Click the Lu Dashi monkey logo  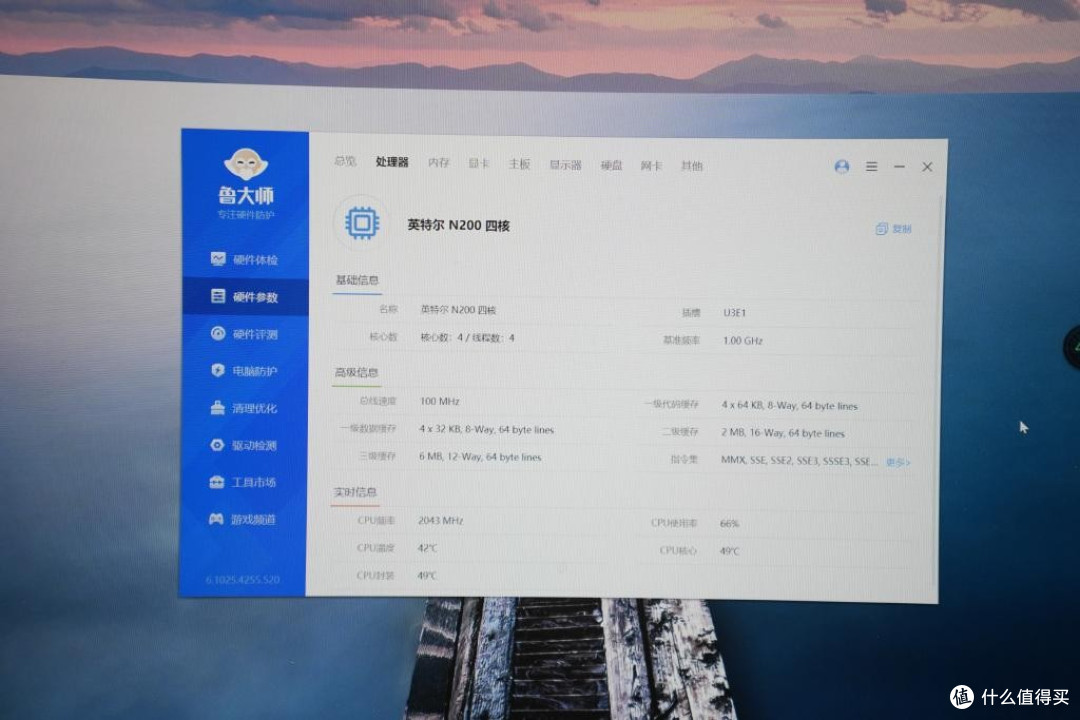[x=246, y=164]
